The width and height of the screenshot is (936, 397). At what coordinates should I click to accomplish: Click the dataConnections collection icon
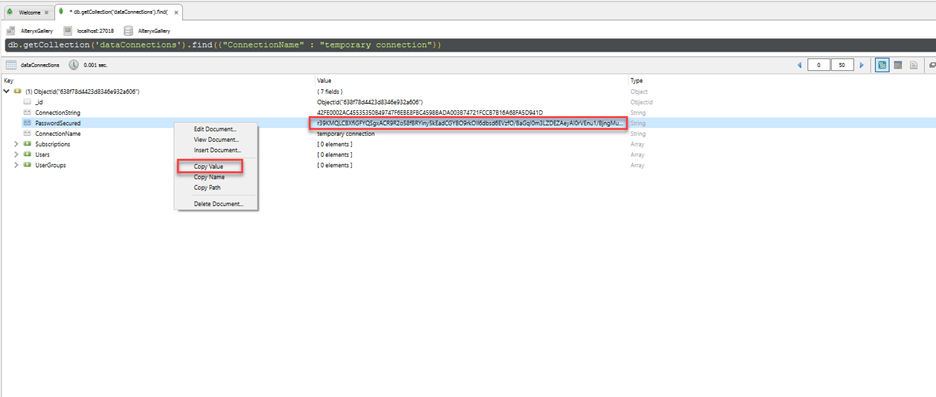(x=11, y=64)
